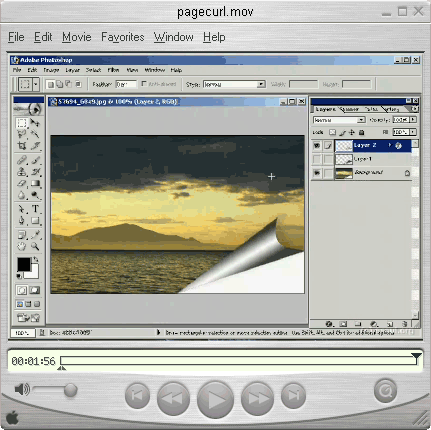The image size is (431, 430).
Task: Select the Hand tool
Action: (22, 246)
